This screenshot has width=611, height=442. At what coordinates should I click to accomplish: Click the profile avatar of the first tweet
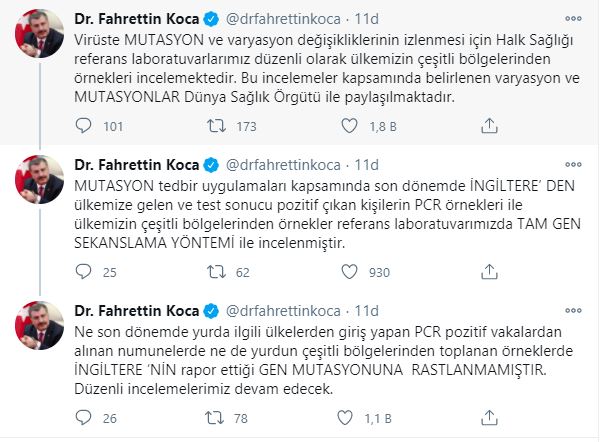click(39, 34)
